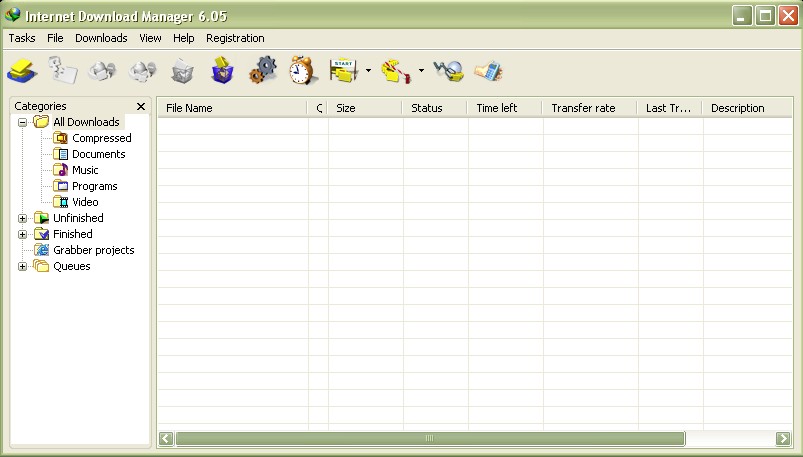Select the Finished category

(73, 234)
